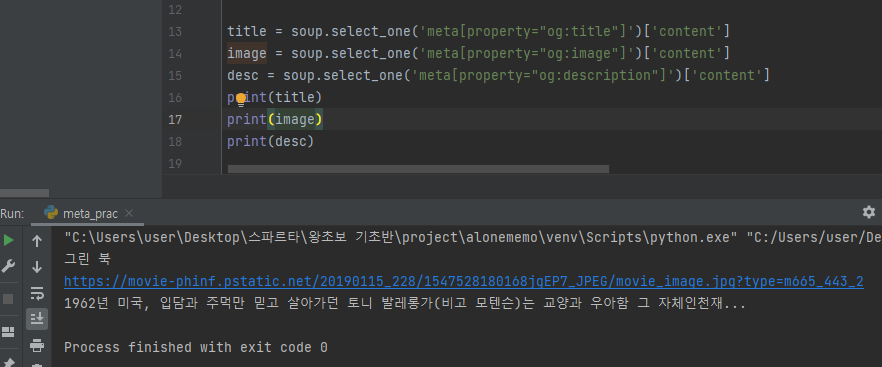Screen dimensions: 882x367
Task: Click the '그린 북' console output line
Action: (87, 259)
